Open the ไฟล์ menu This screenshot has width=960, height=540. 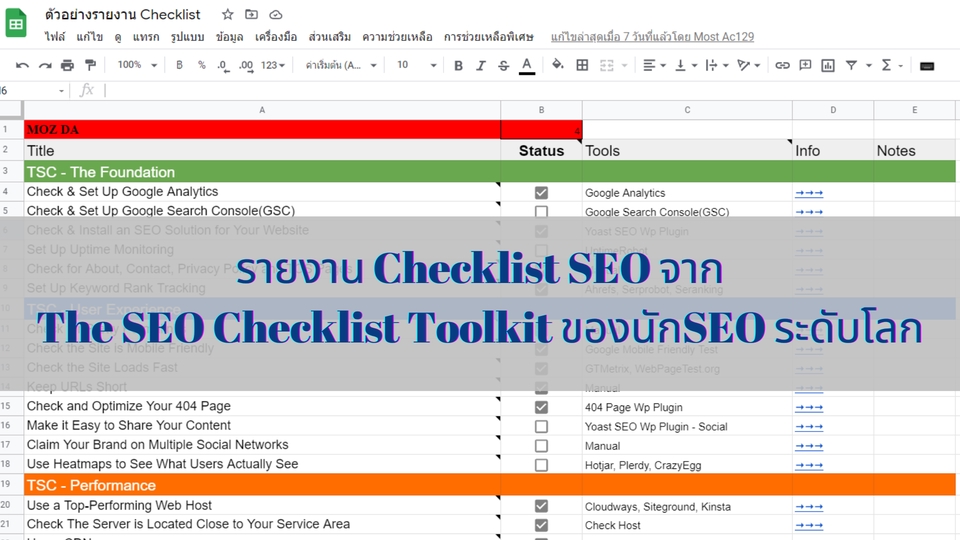pos(54,37)
